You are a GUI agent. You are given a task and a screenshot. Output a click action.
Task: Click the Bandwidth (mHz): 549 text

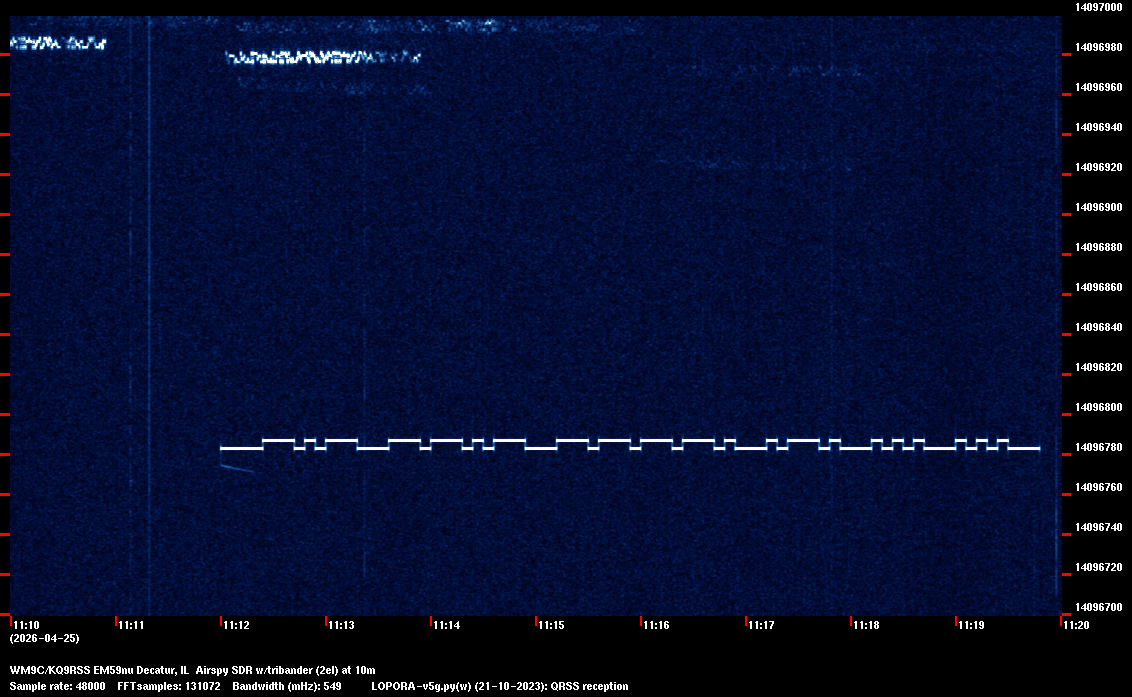pyautogui.click(x=287, y=686)
